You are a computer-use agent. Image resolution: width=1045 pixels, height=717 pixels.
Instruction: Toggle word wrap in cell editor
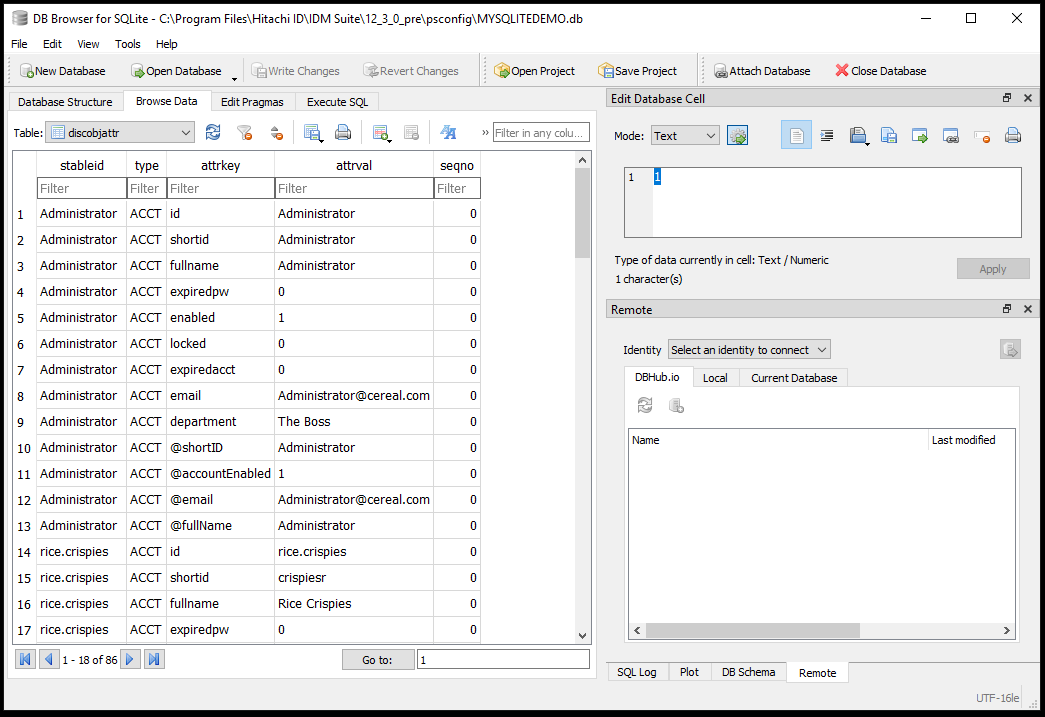click(796, 136)
